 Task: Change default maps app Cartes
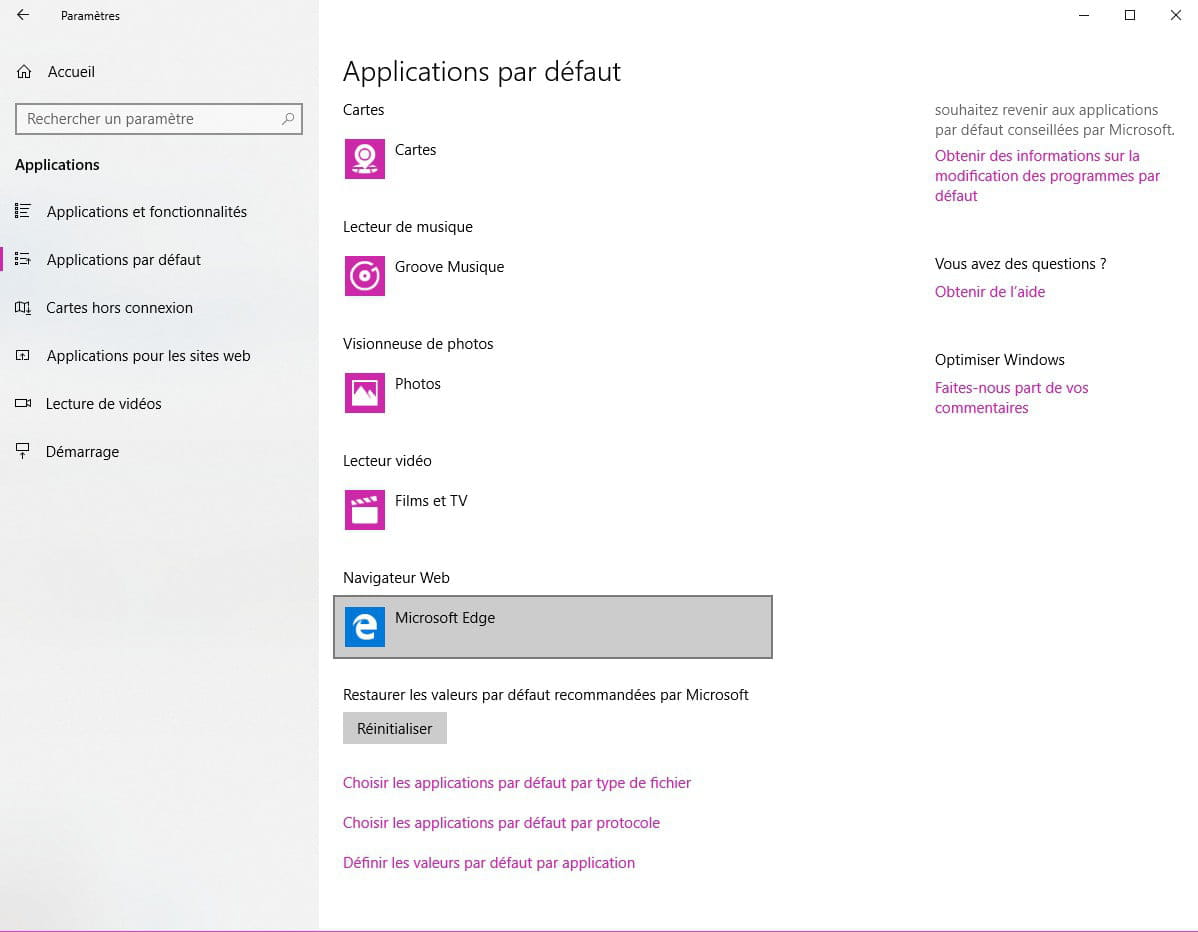[552, 159]
